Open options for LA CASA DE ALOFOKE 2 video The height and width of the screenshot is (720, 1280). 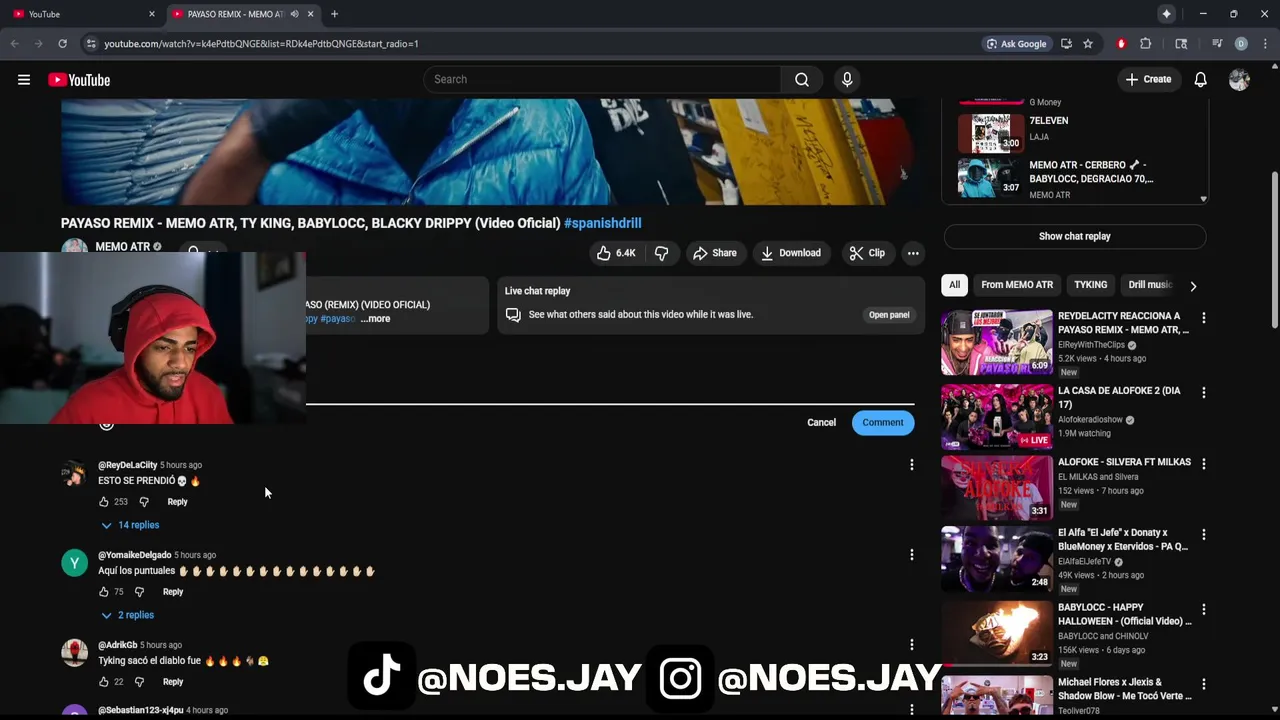(x=1203, y=393)
